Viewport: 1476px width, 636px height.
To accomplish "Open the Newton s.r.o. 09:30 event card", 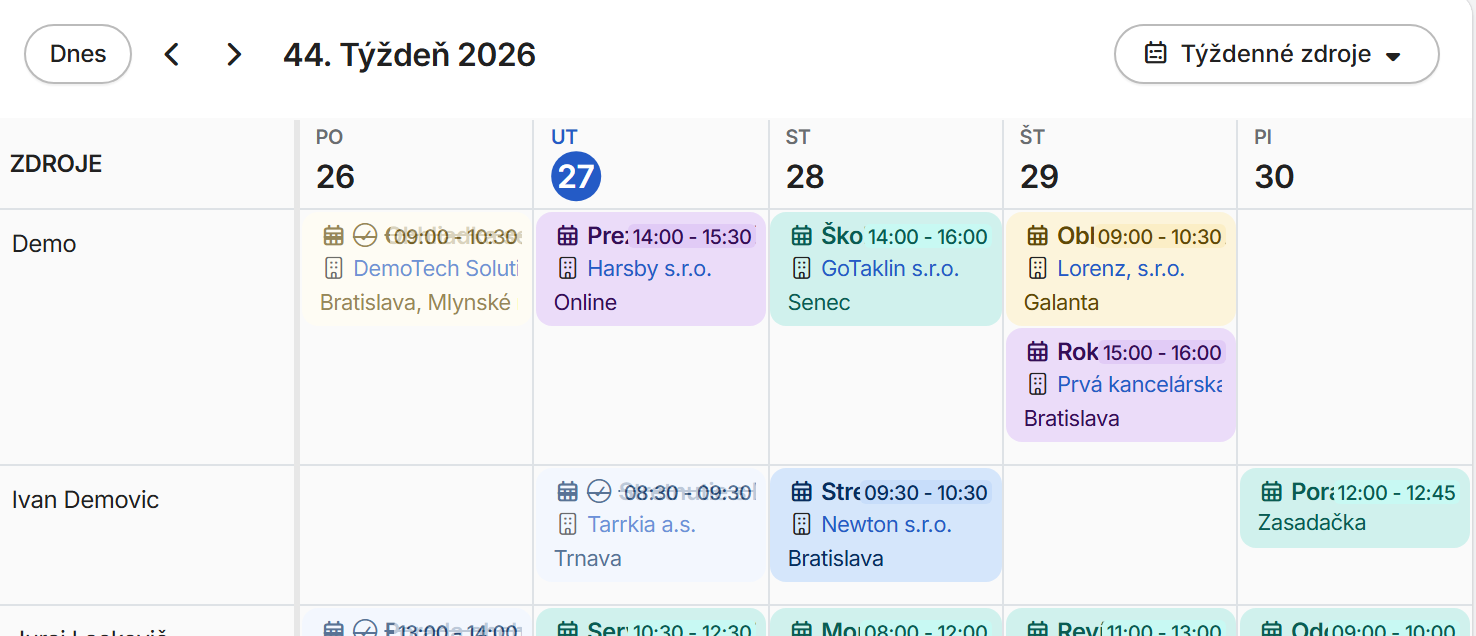I will 886,525.
